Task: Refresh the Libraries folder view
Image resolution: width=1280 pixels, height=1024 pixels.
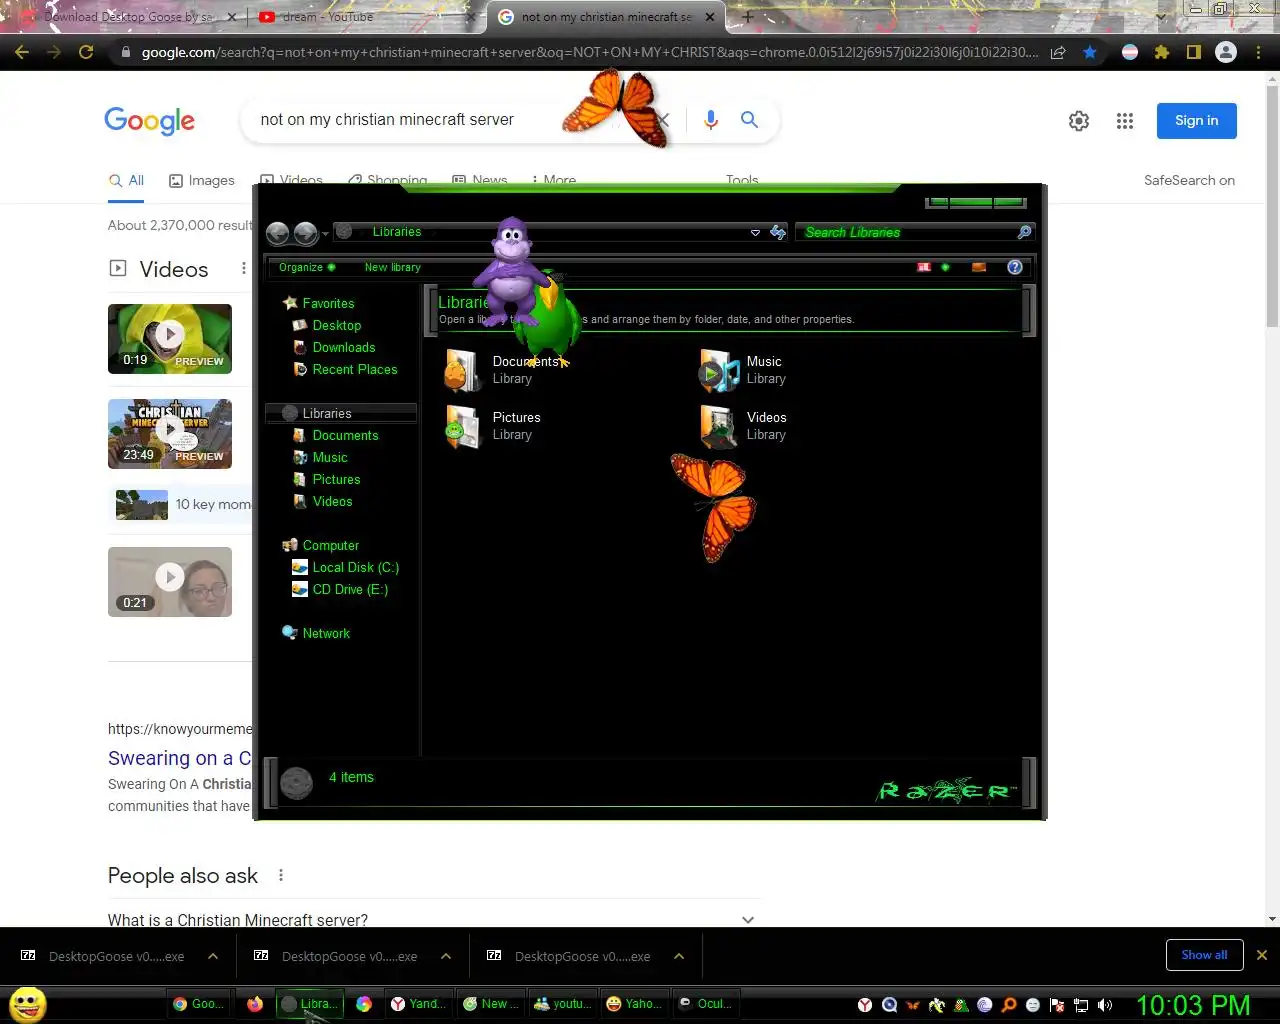Action: tap(778, 232)
